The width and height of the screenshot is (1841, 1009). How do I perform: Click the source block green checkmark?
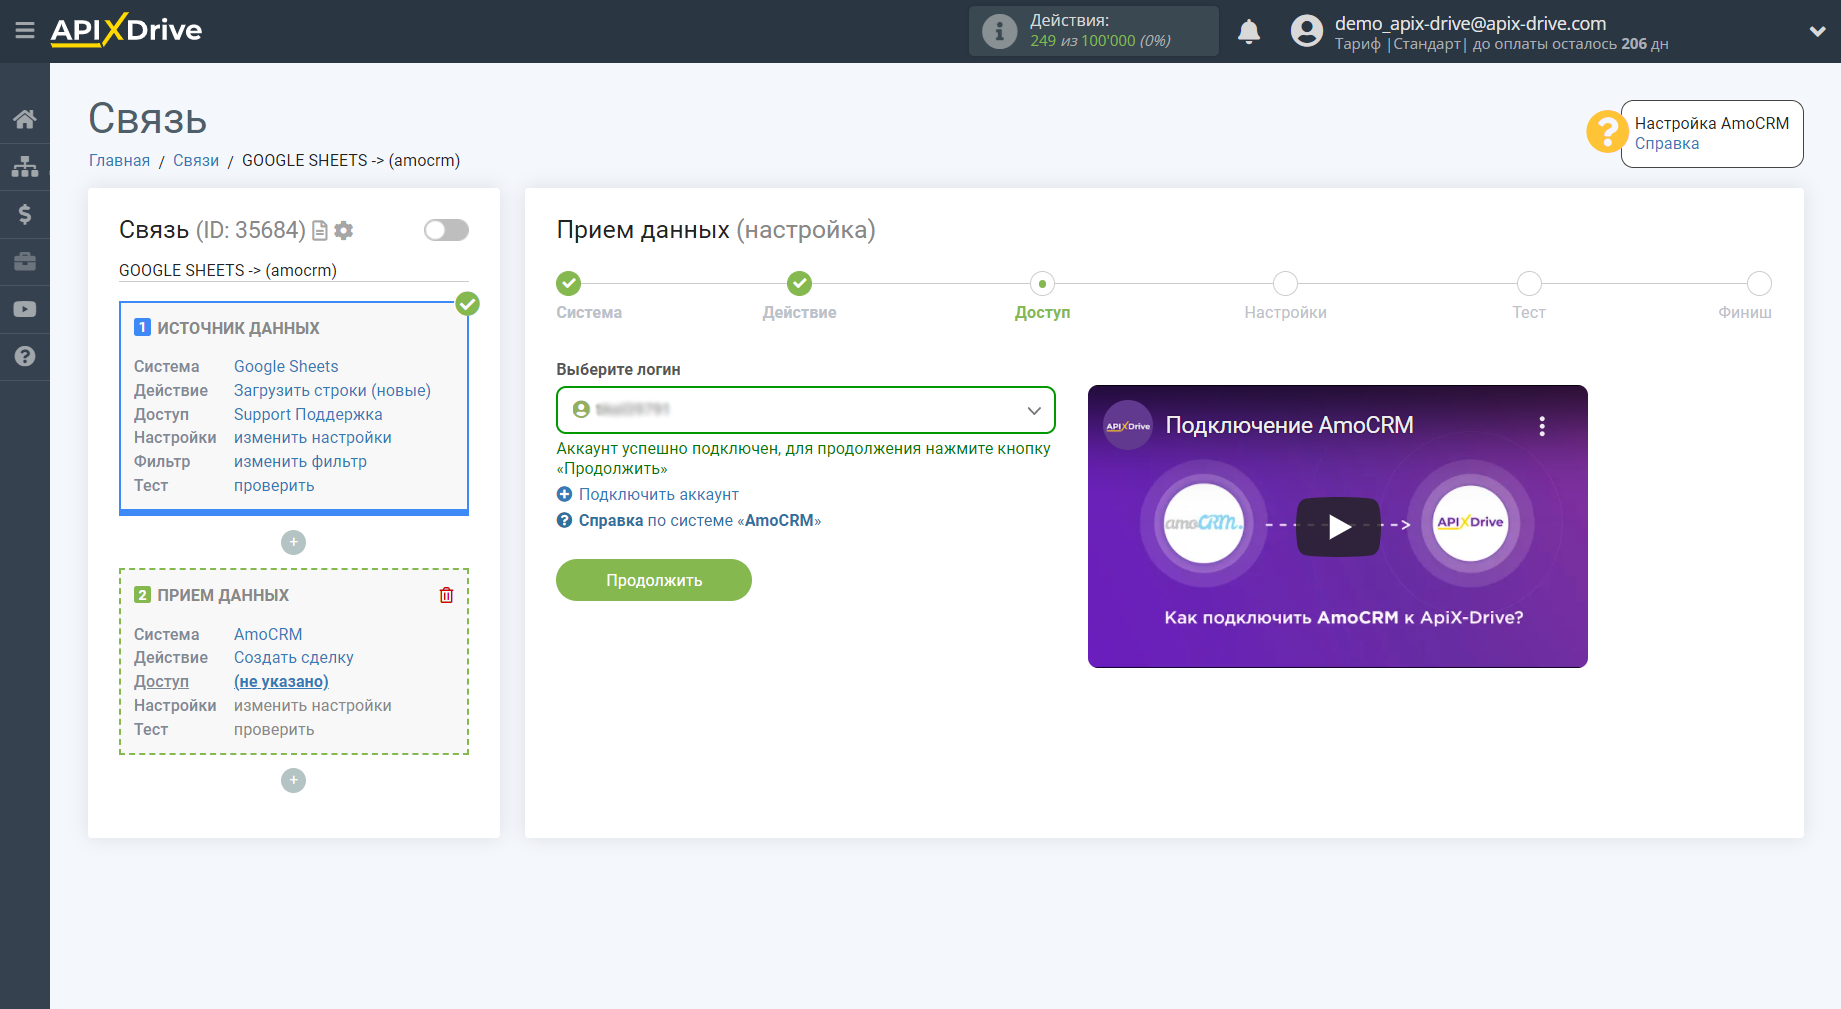pyautogui.click(x=467, y=304)
